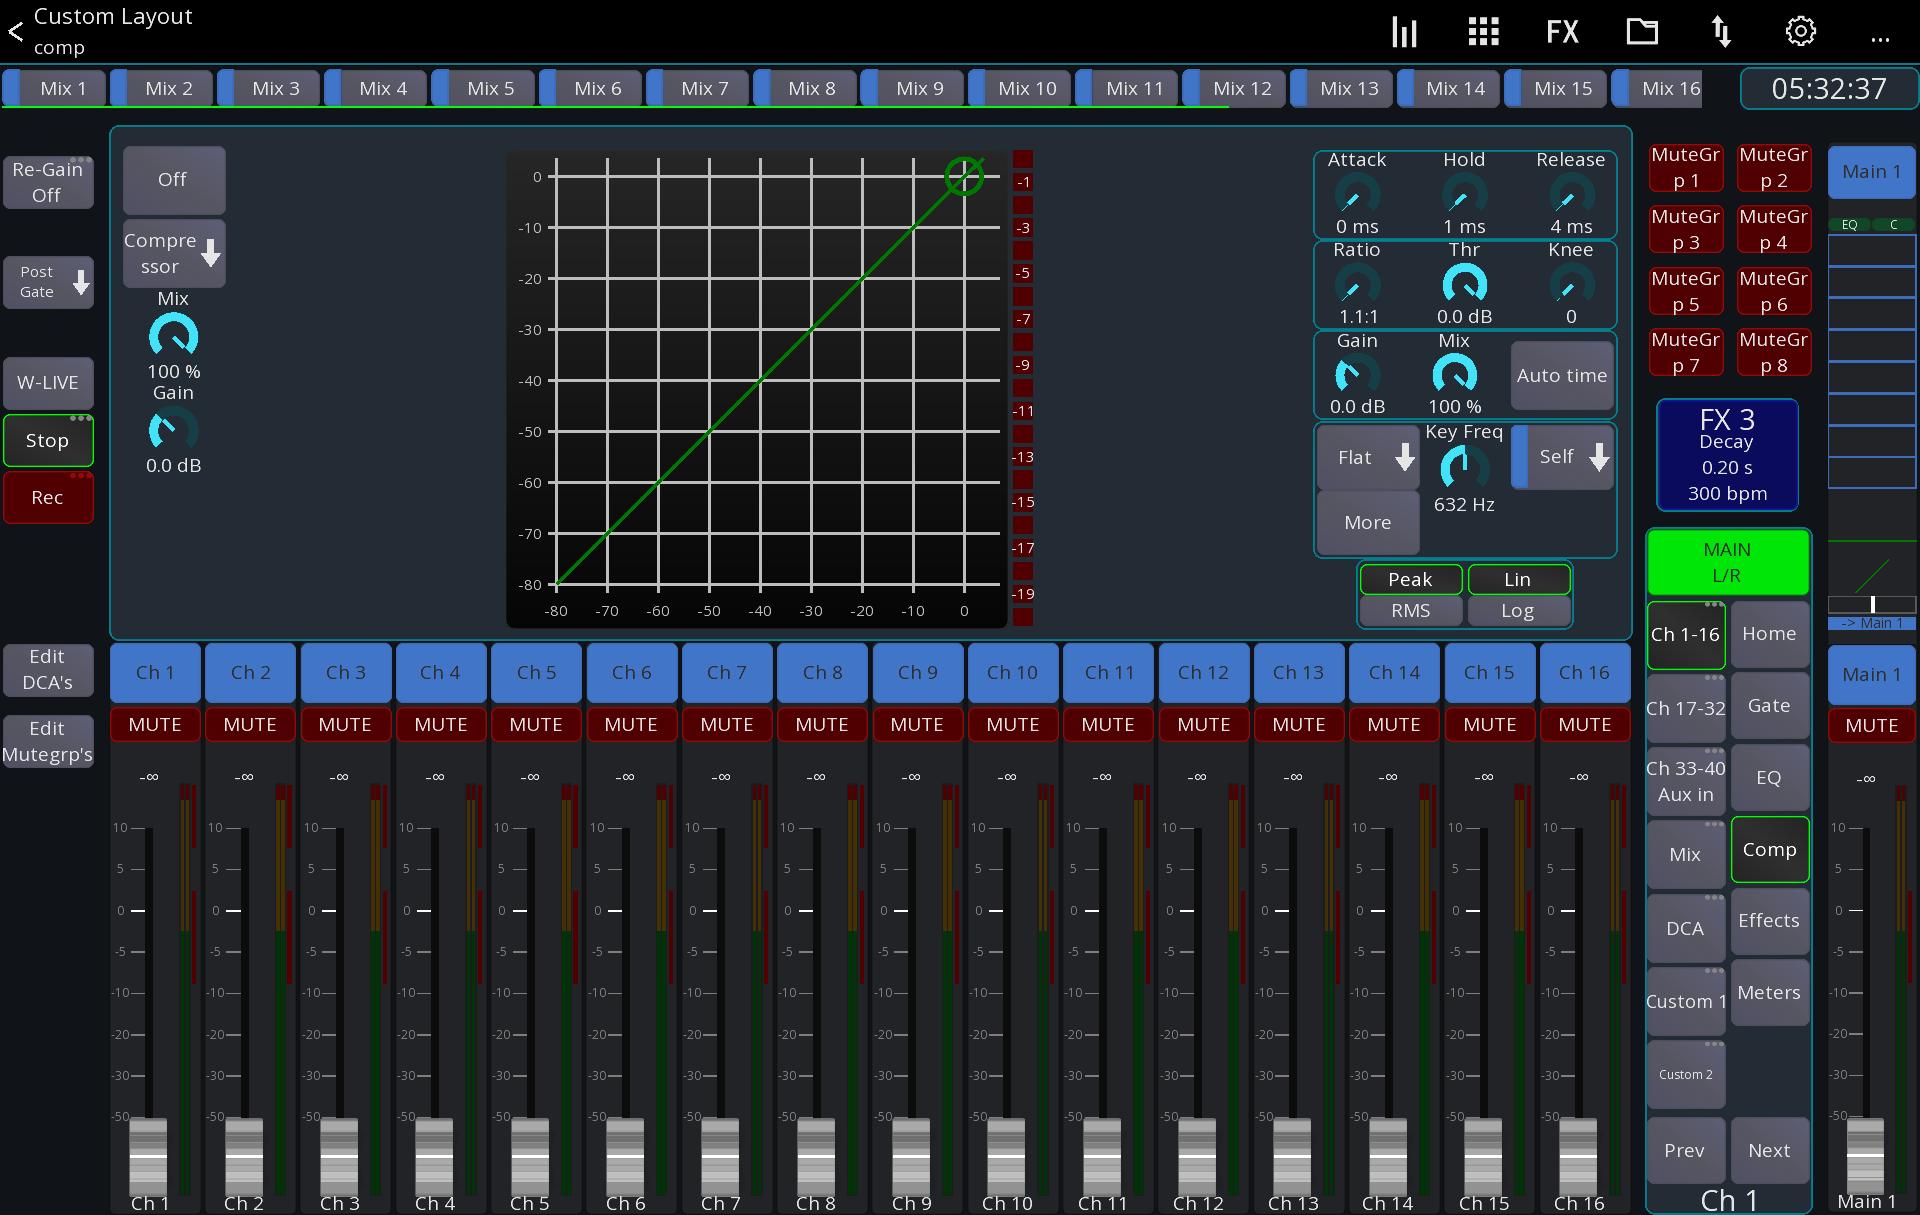Adjust the Release knob

[x=1571, y=194]
